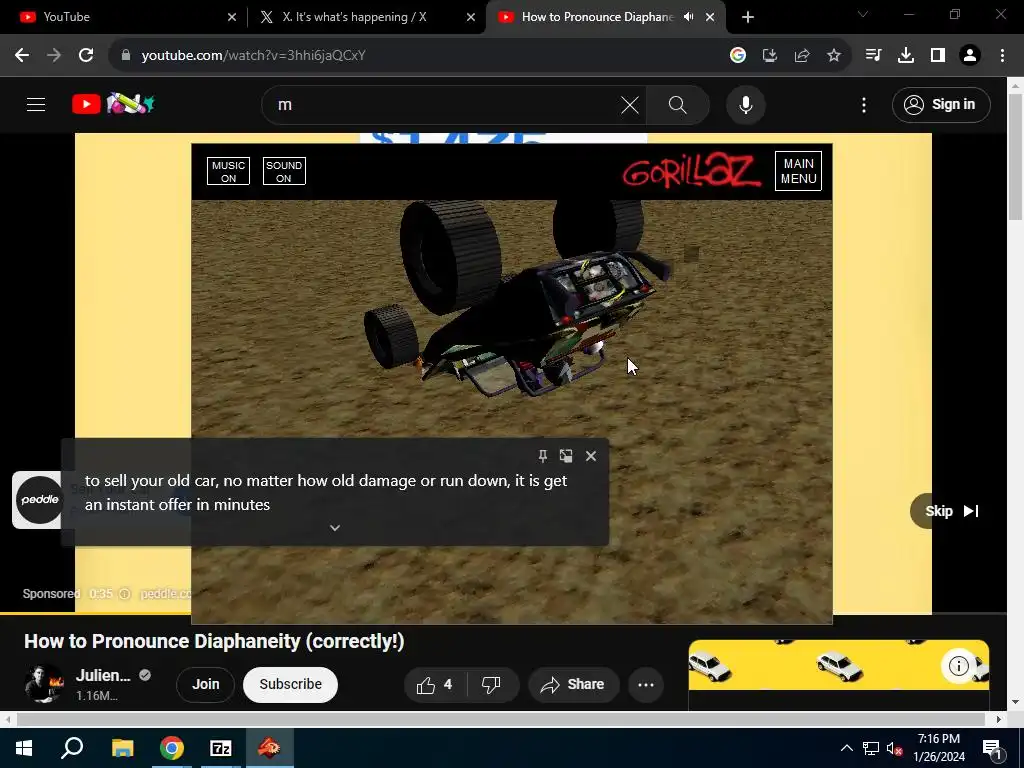Open a new tab with plus button
The height and width of the screenshot is (768, 1024).
coord(748,18)
